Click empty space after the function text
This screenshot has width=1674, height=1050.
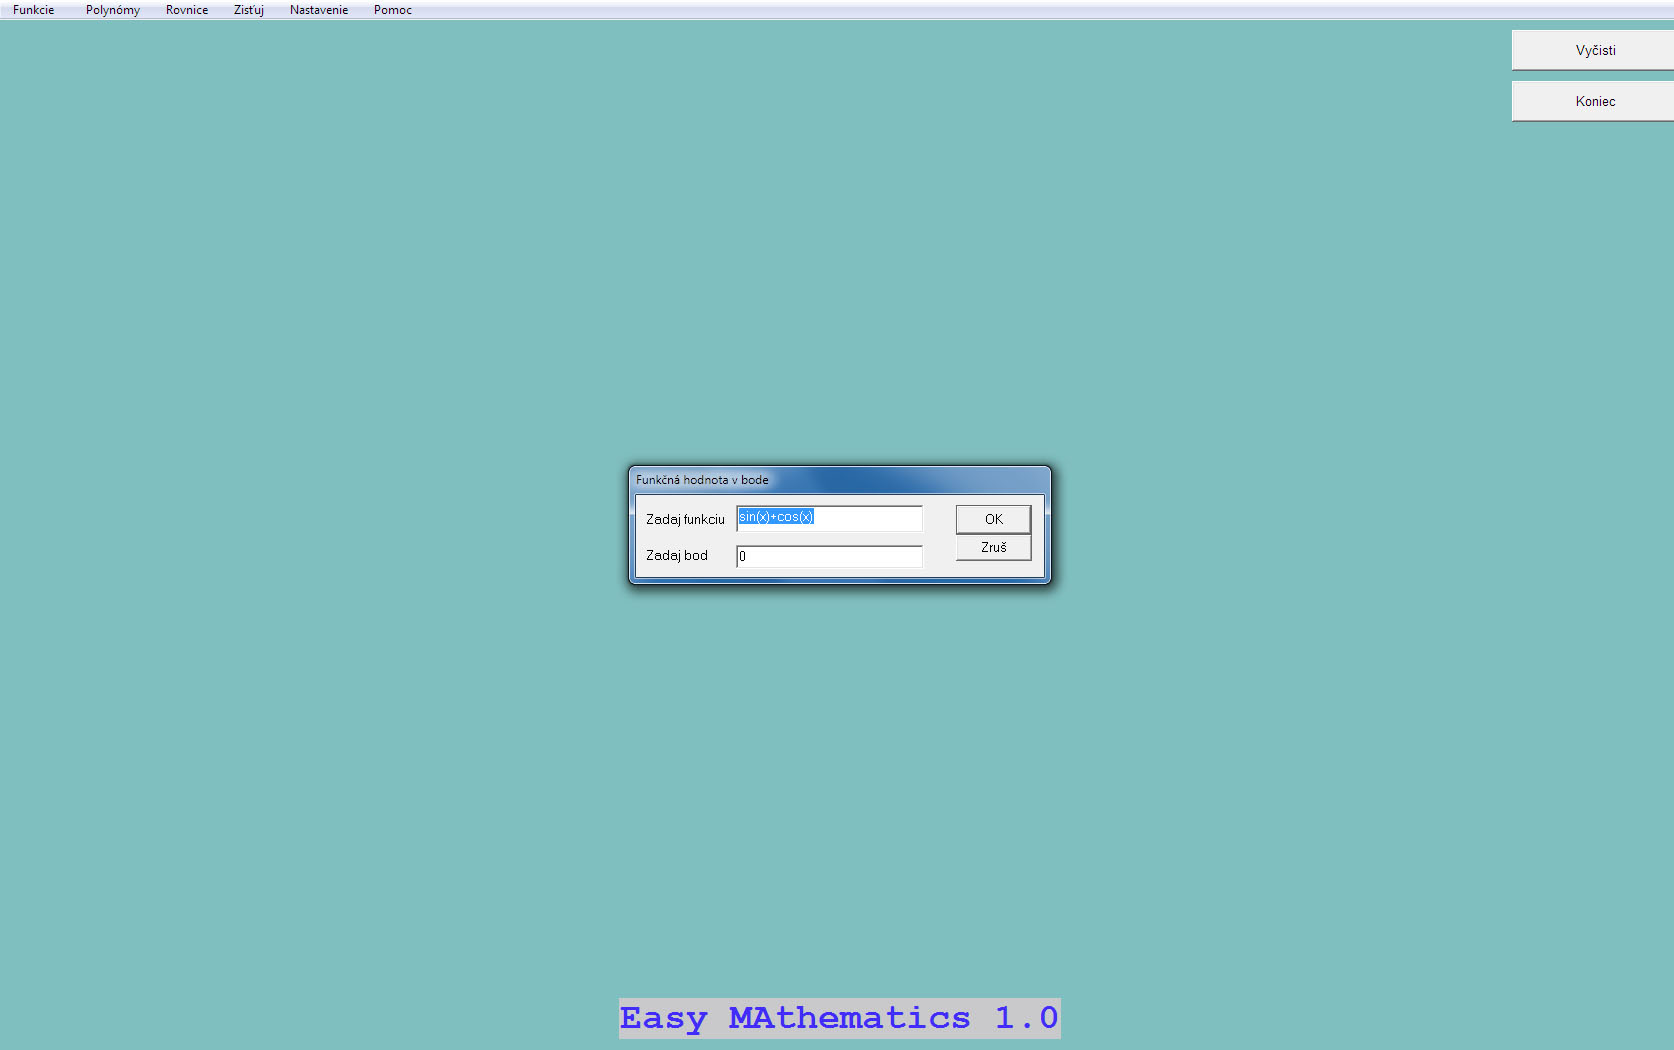(870, 518)
